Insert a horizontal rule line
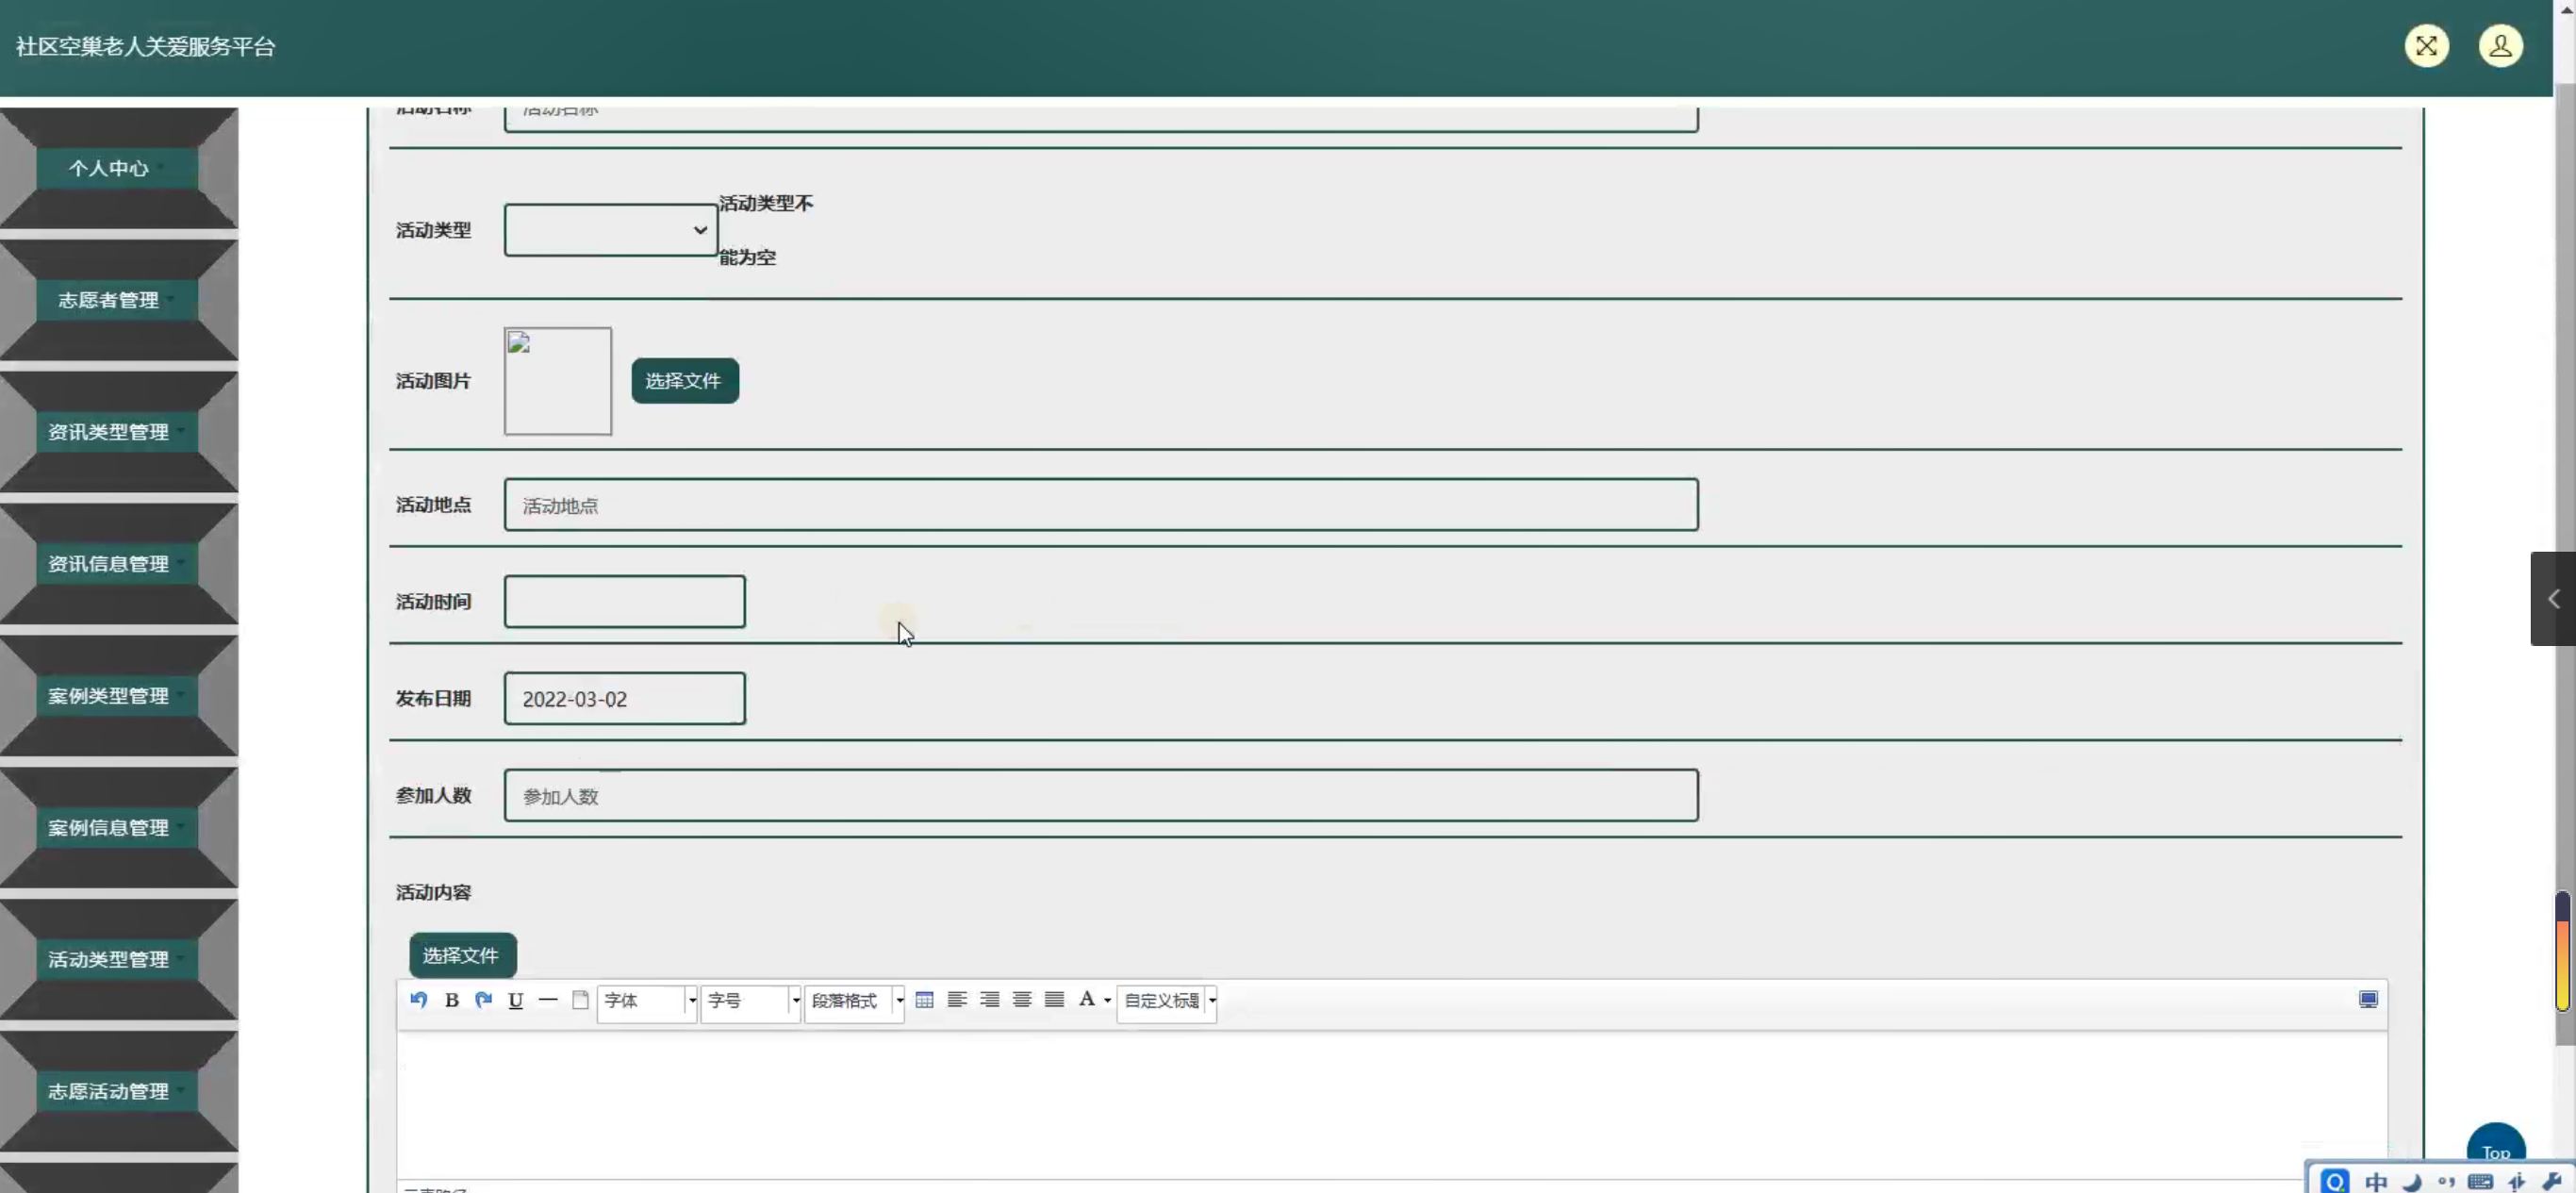The image size is (2576, 1193). (x=548, y=1000)
